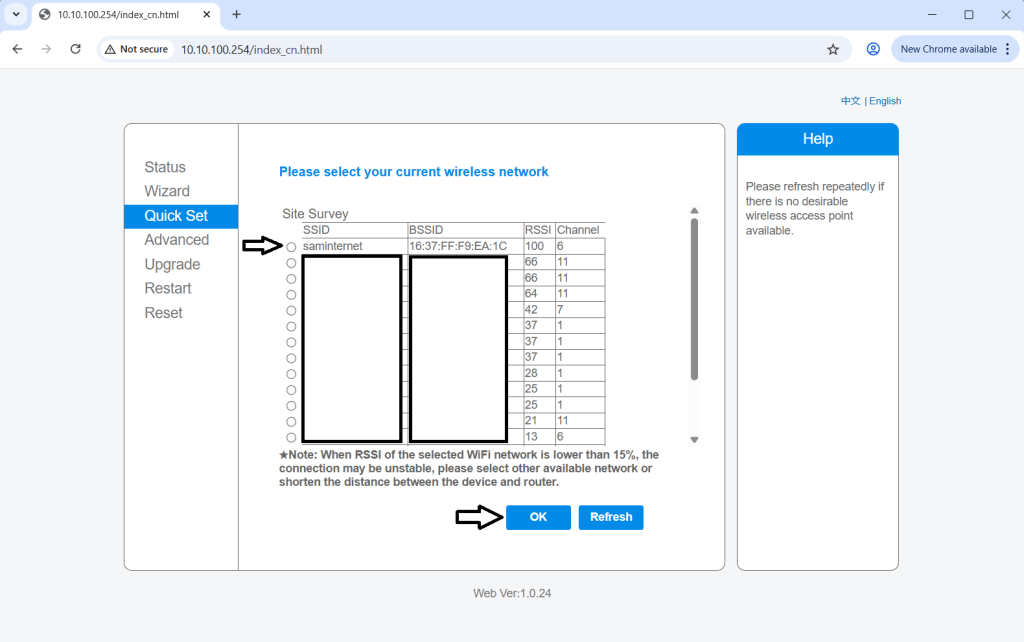Open the Advanced menu item

tap(176, 240)
